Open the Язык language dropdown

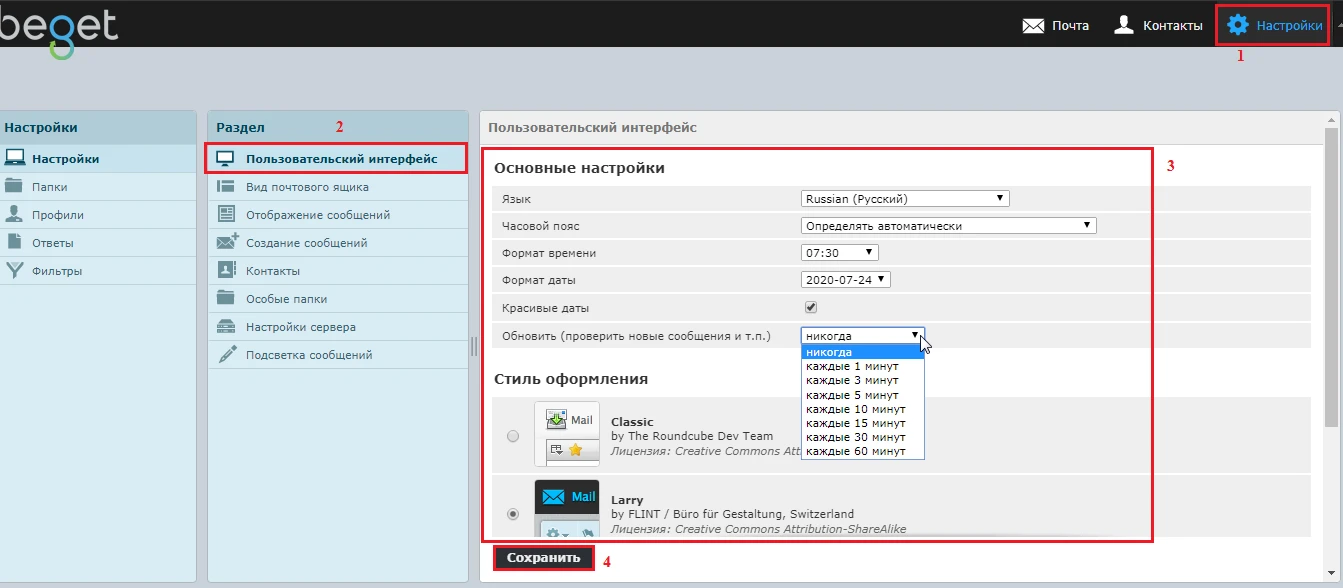pos(905,199)
